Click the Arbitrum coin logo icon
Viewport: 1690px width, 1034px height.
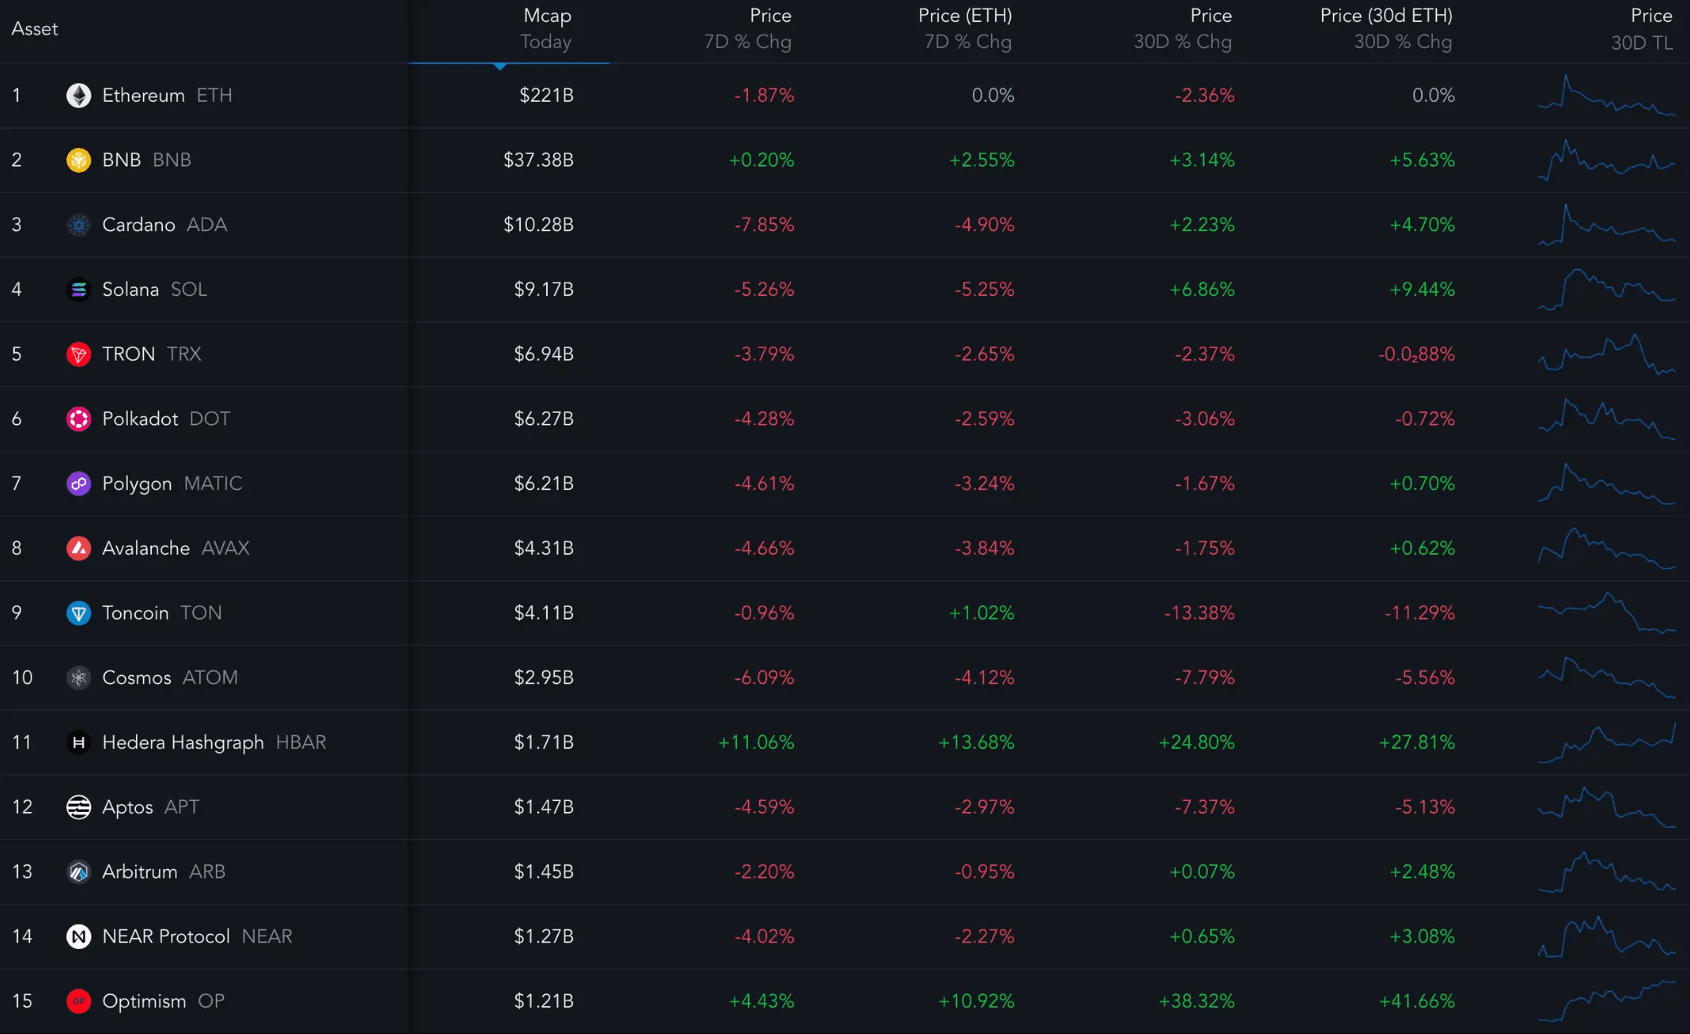pyautogui.click(x=78, y=872)
